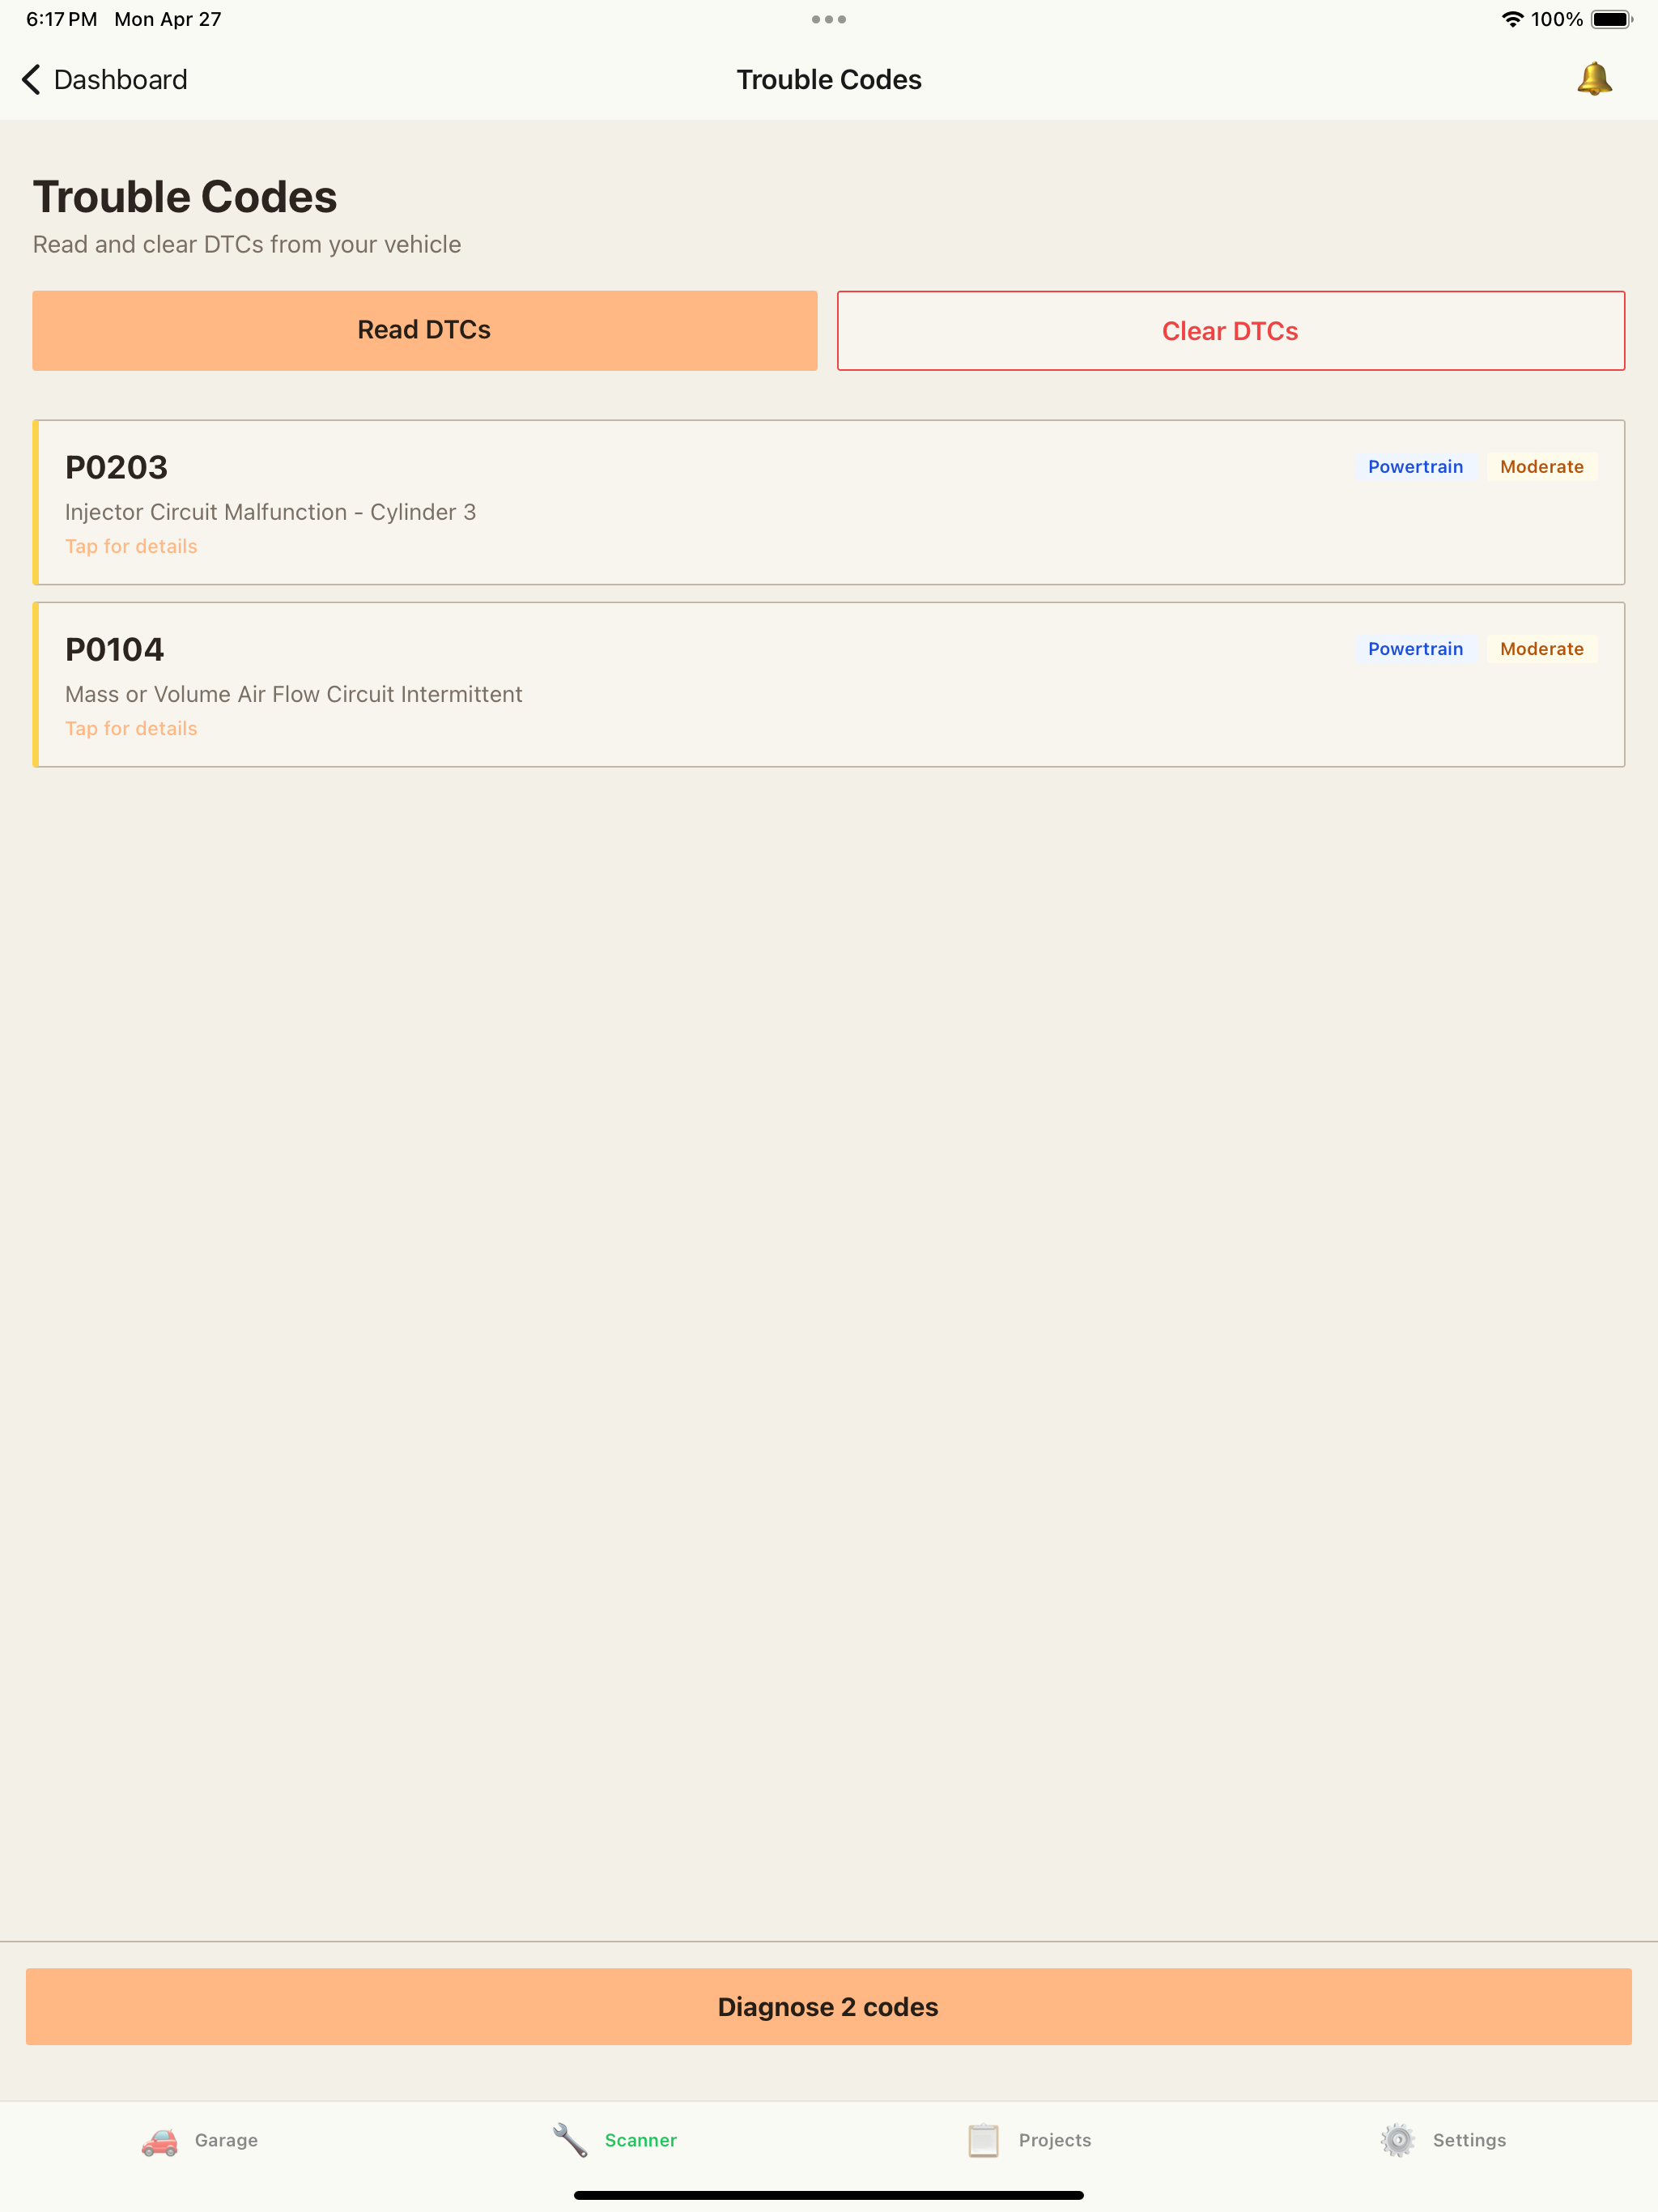The image size is (1658, 2212).
Task: Click 'Read and clear DTCs from your vehicle'
Action: [247, 245]
